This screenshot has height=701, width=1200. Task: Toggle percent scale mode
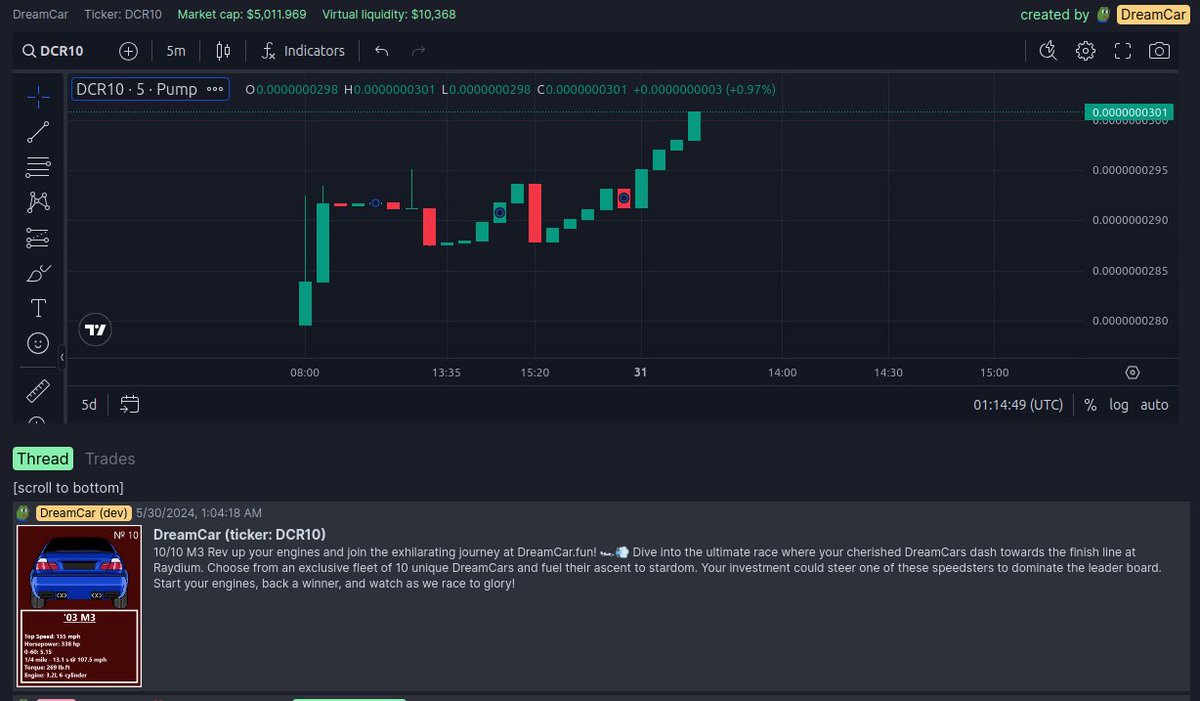tap(1090, 405)
